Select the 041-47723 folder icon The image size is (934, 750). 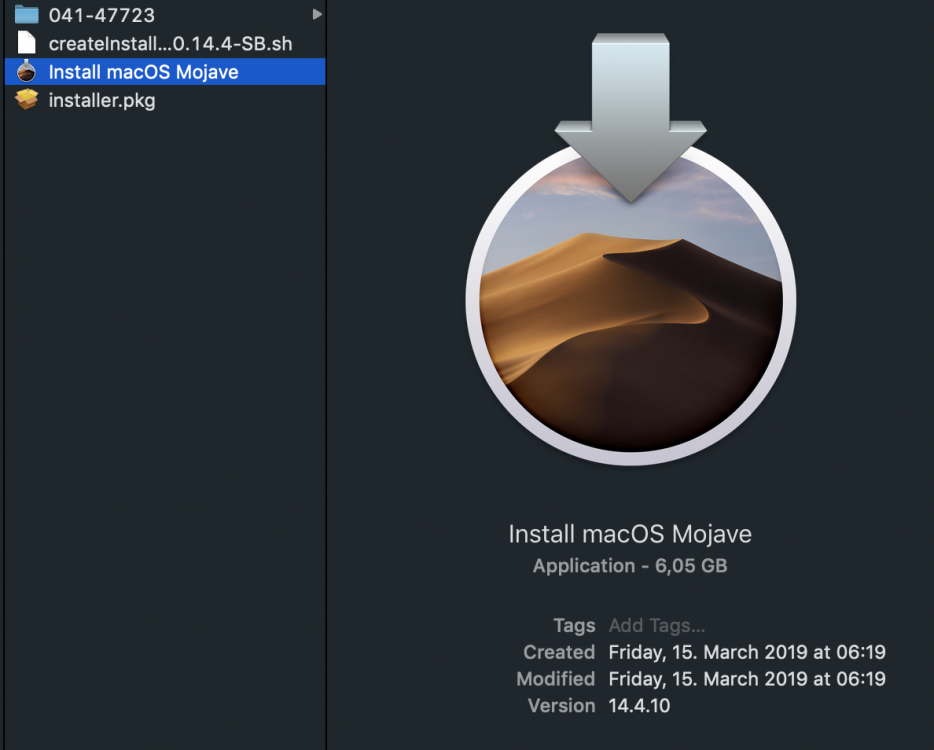click(27, 13)
